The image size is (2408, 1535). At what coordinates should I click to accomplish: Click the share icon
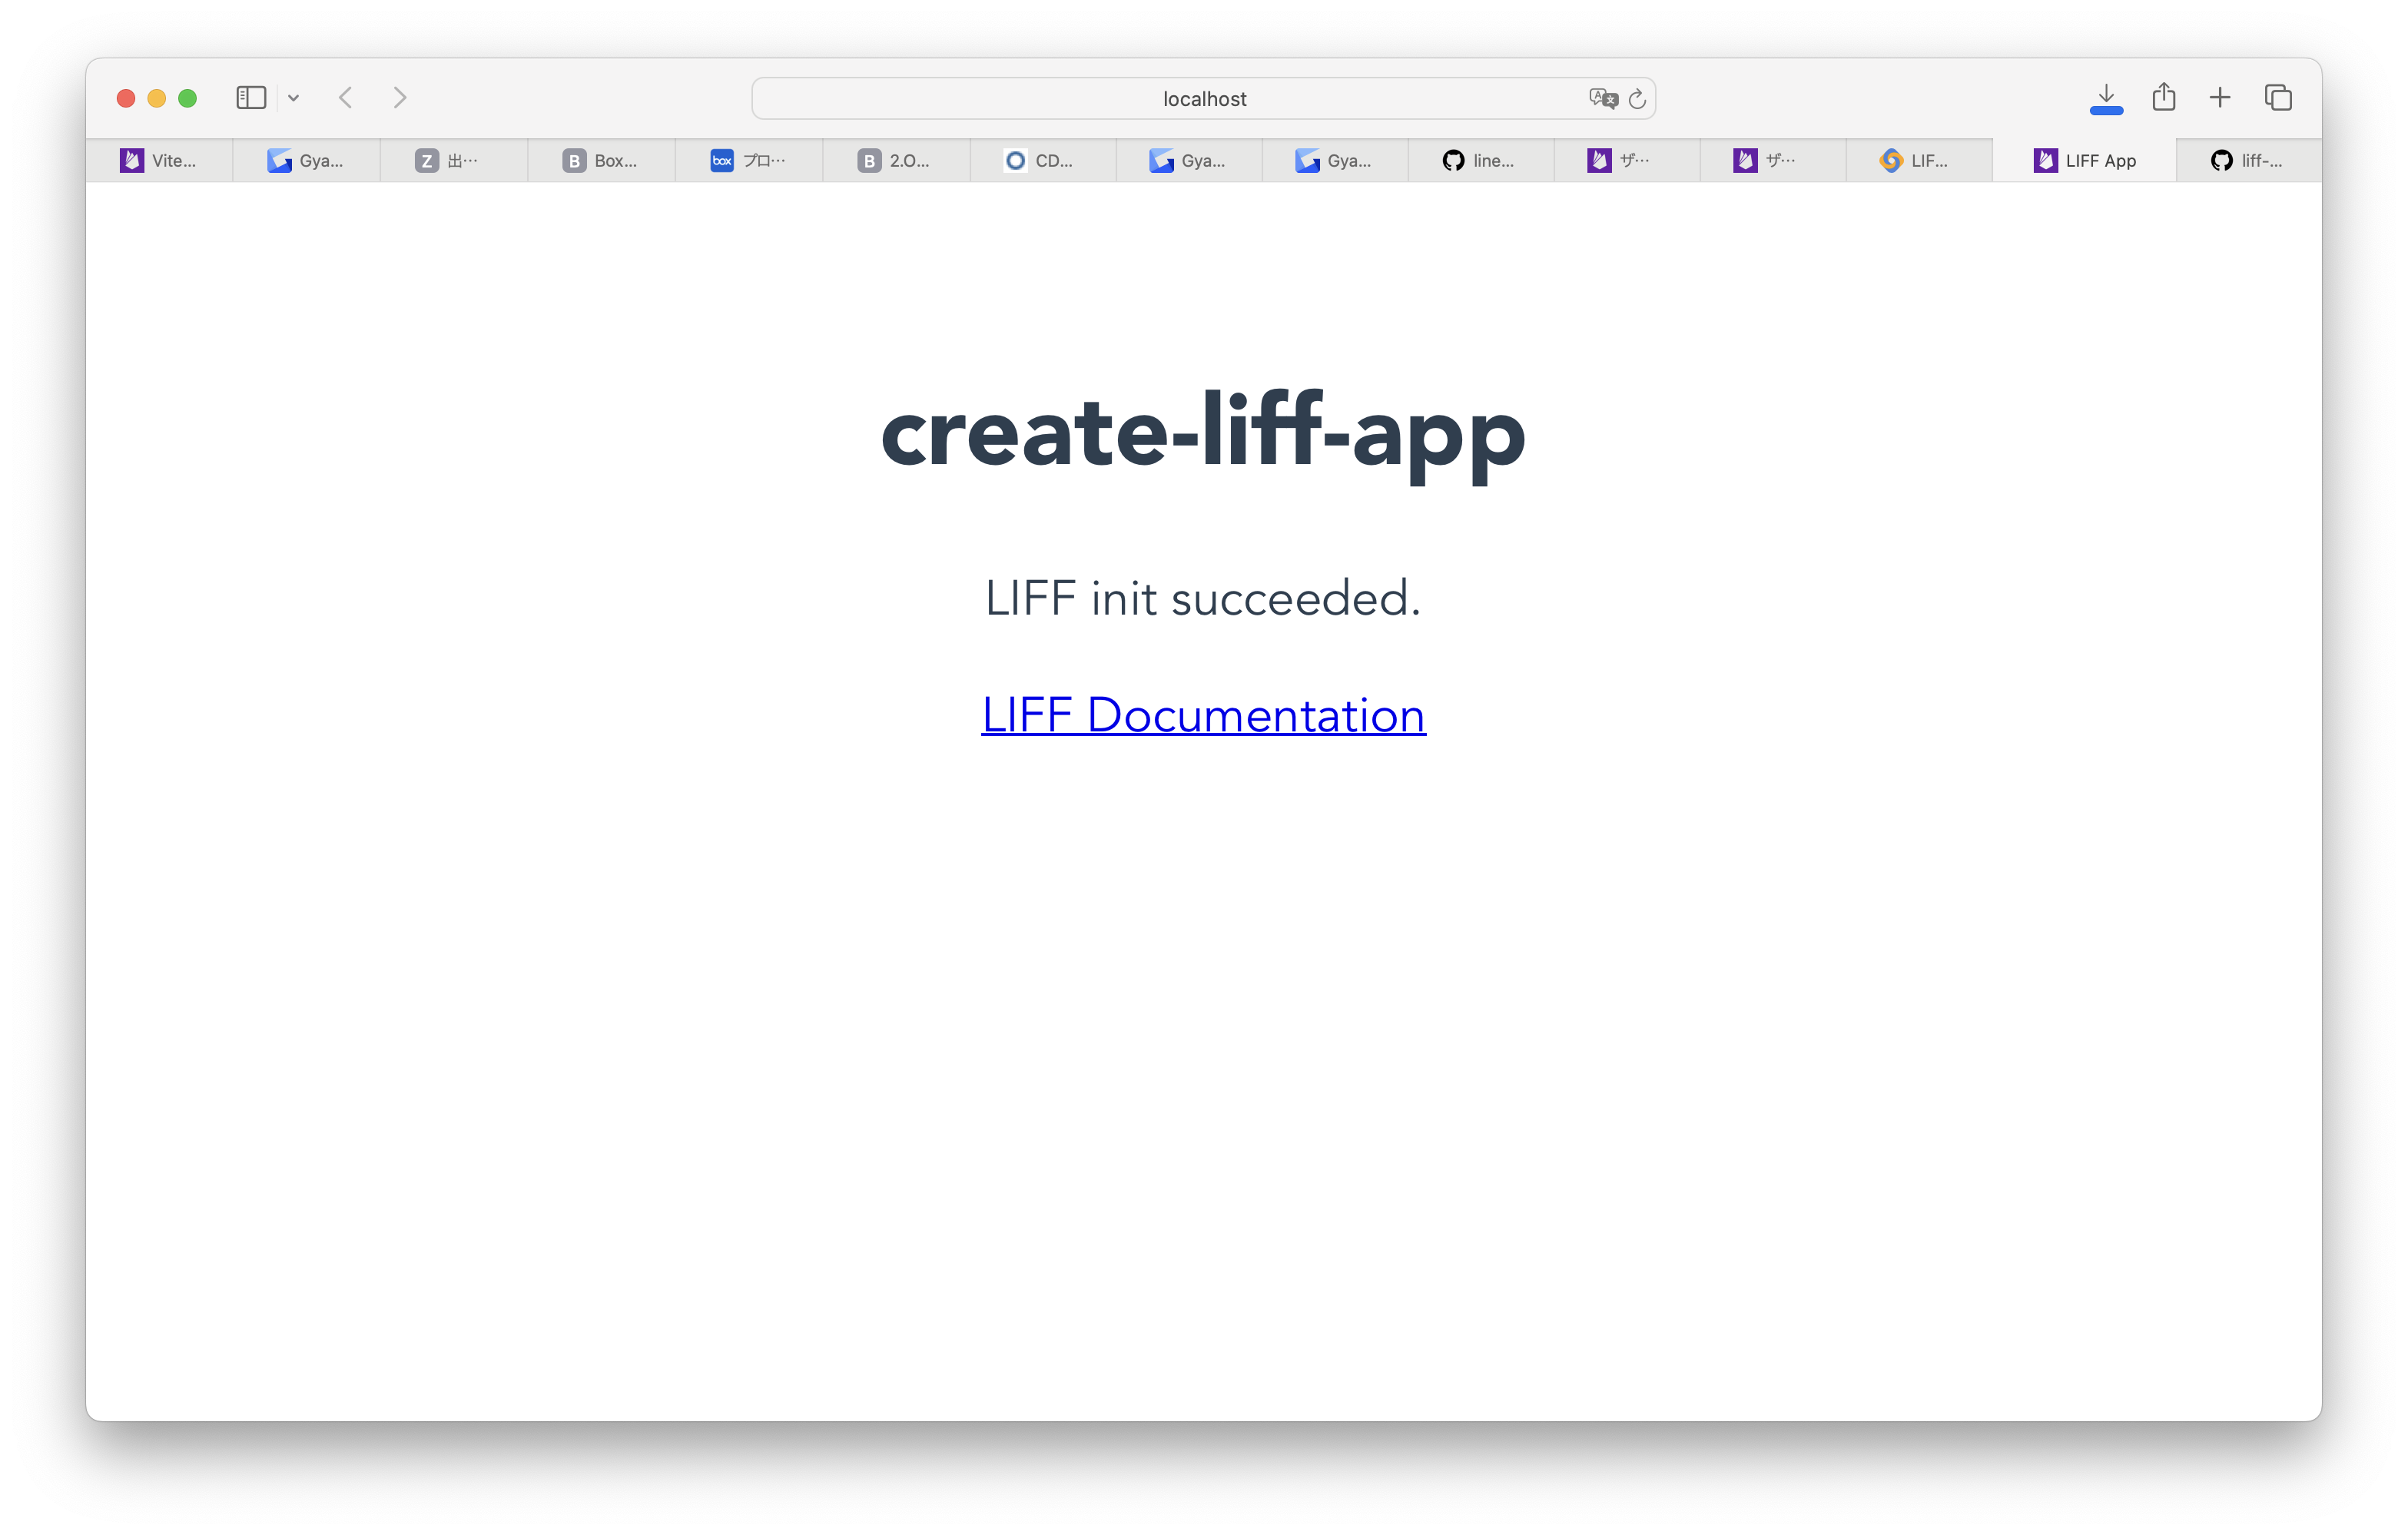pyautogui.click(x=2164, y=97)
